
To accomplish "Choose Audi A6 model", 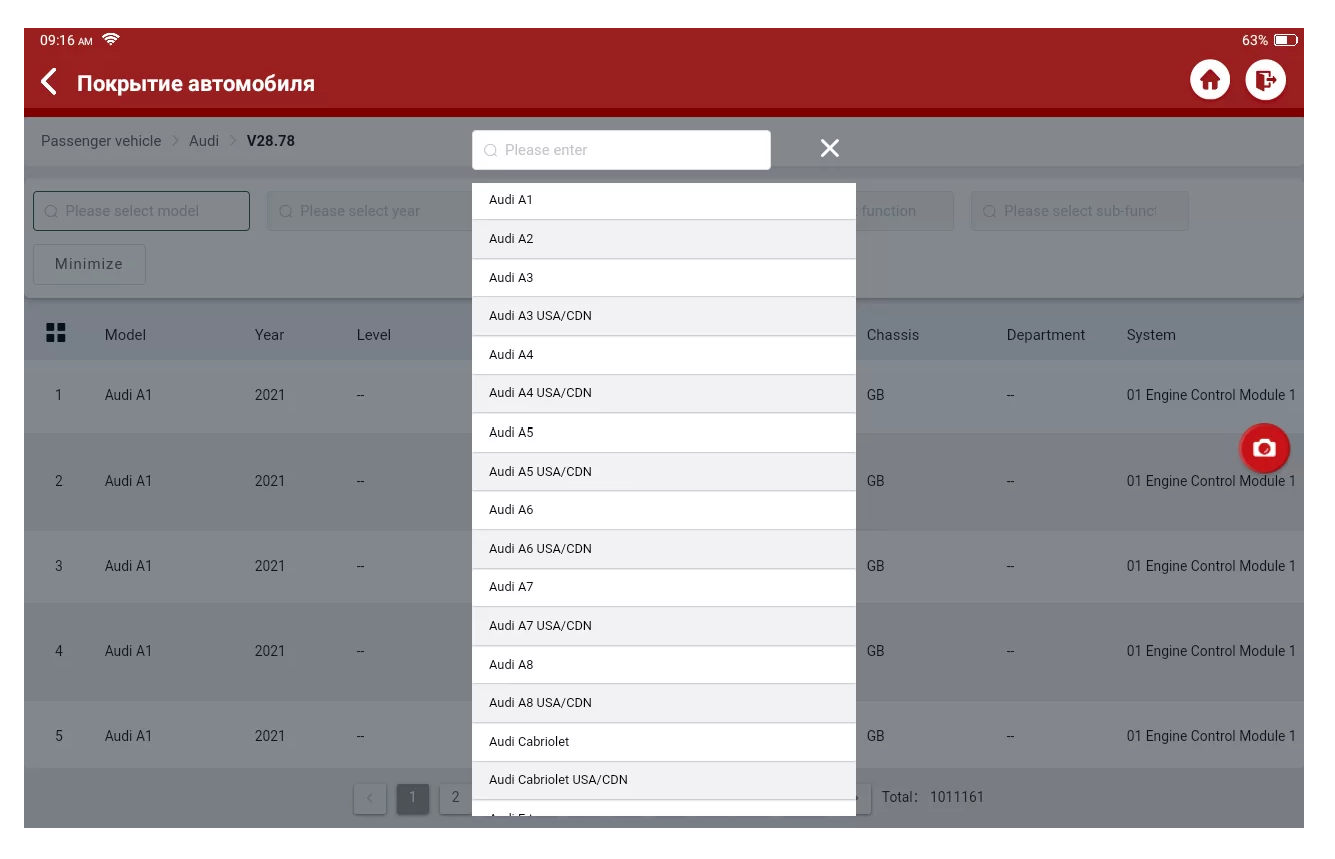I will (x=664, y=510).
